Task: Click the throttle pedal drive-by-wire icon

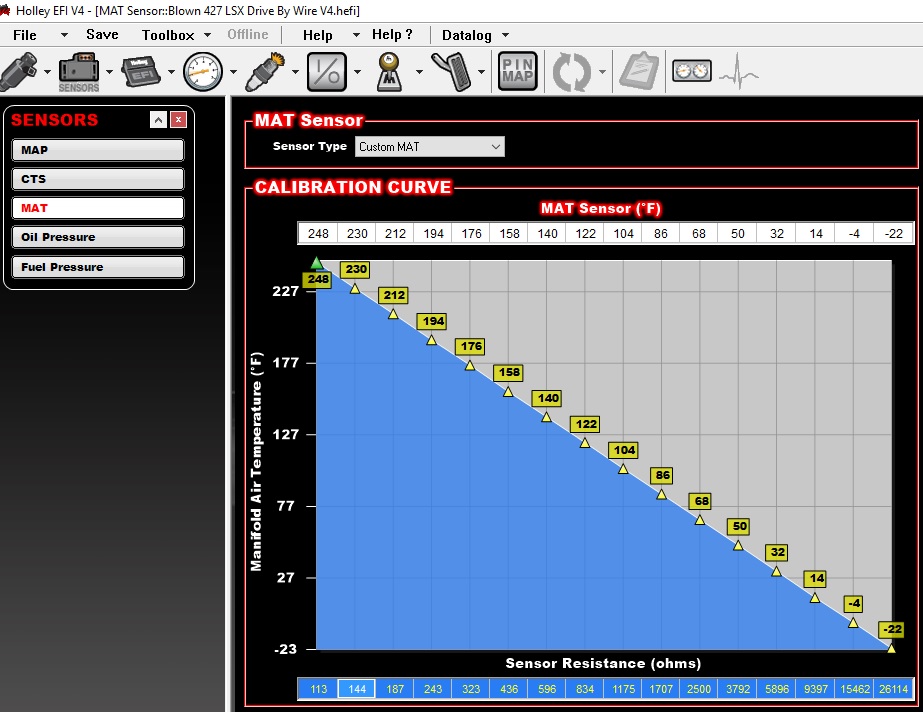Action: pyautogui.click(x=452, y=72)
